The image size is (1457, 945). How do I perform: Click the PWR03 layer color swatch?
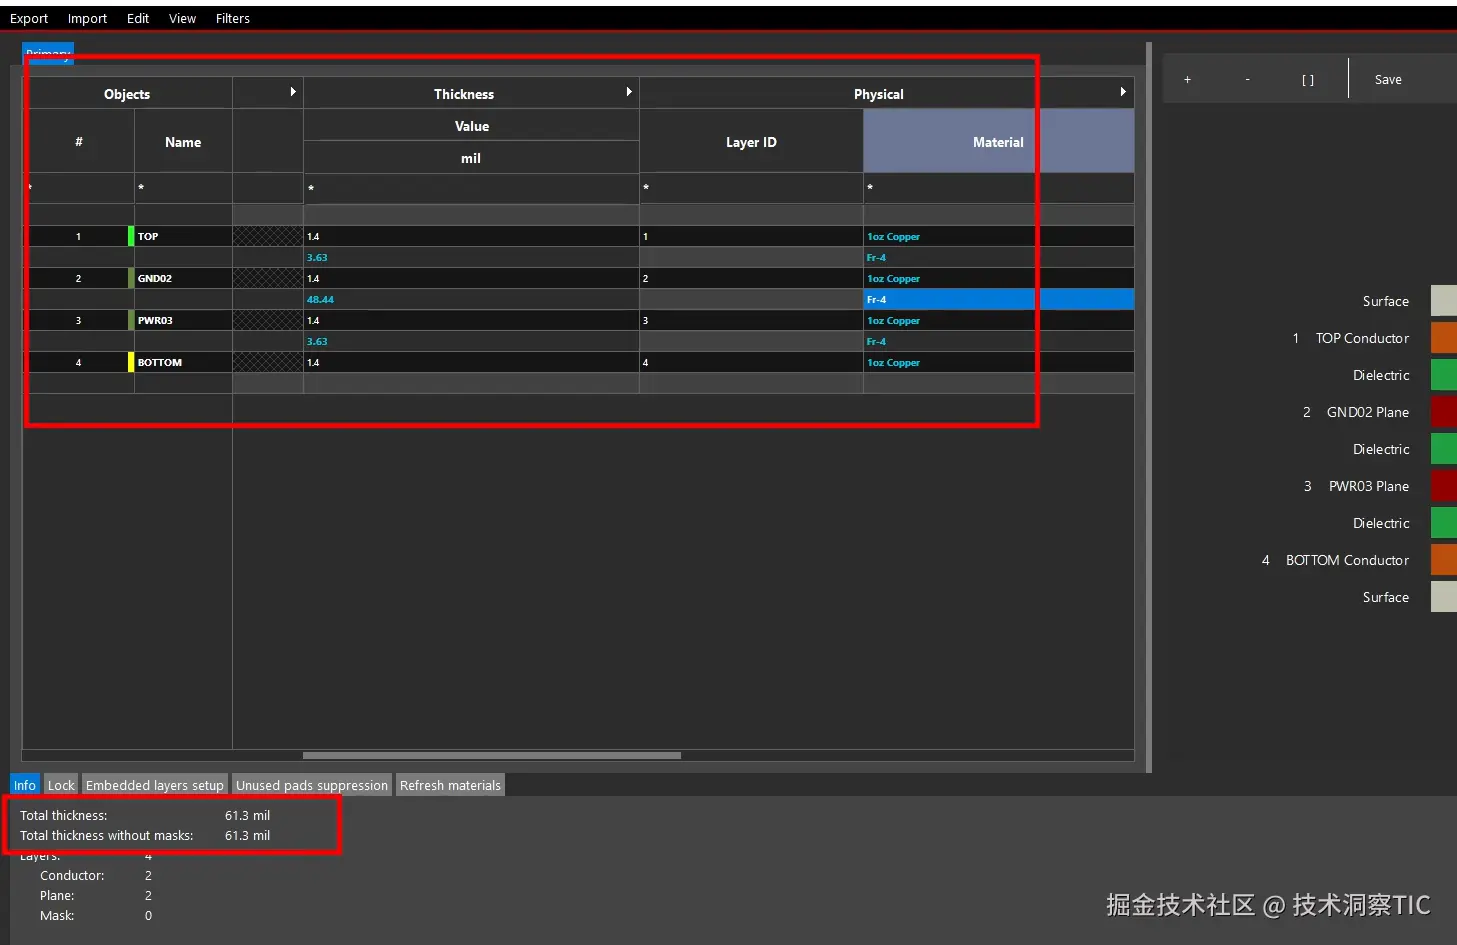pos(131,320)
